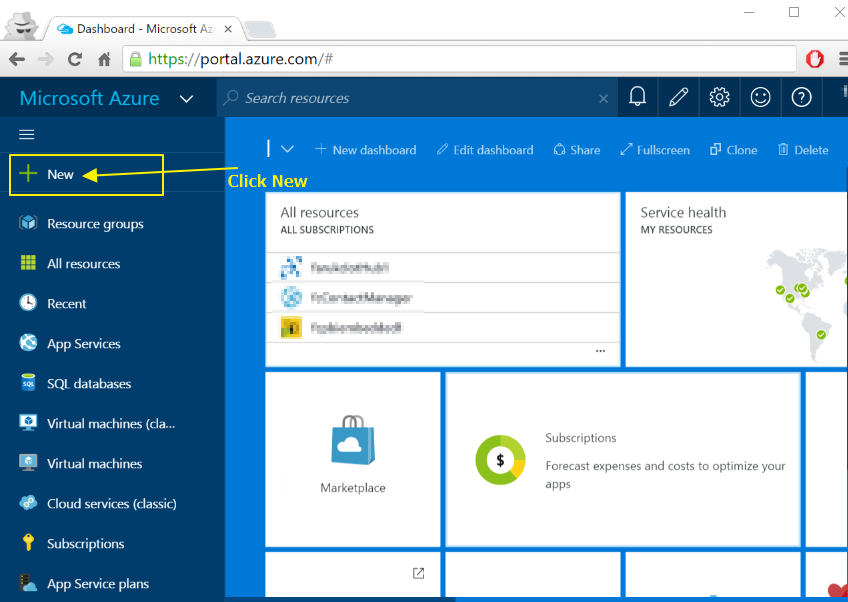This screenshot has height=602, width=848.
Task: Expand the Microsoft Azure chevron dropdown
Action: 186,98
